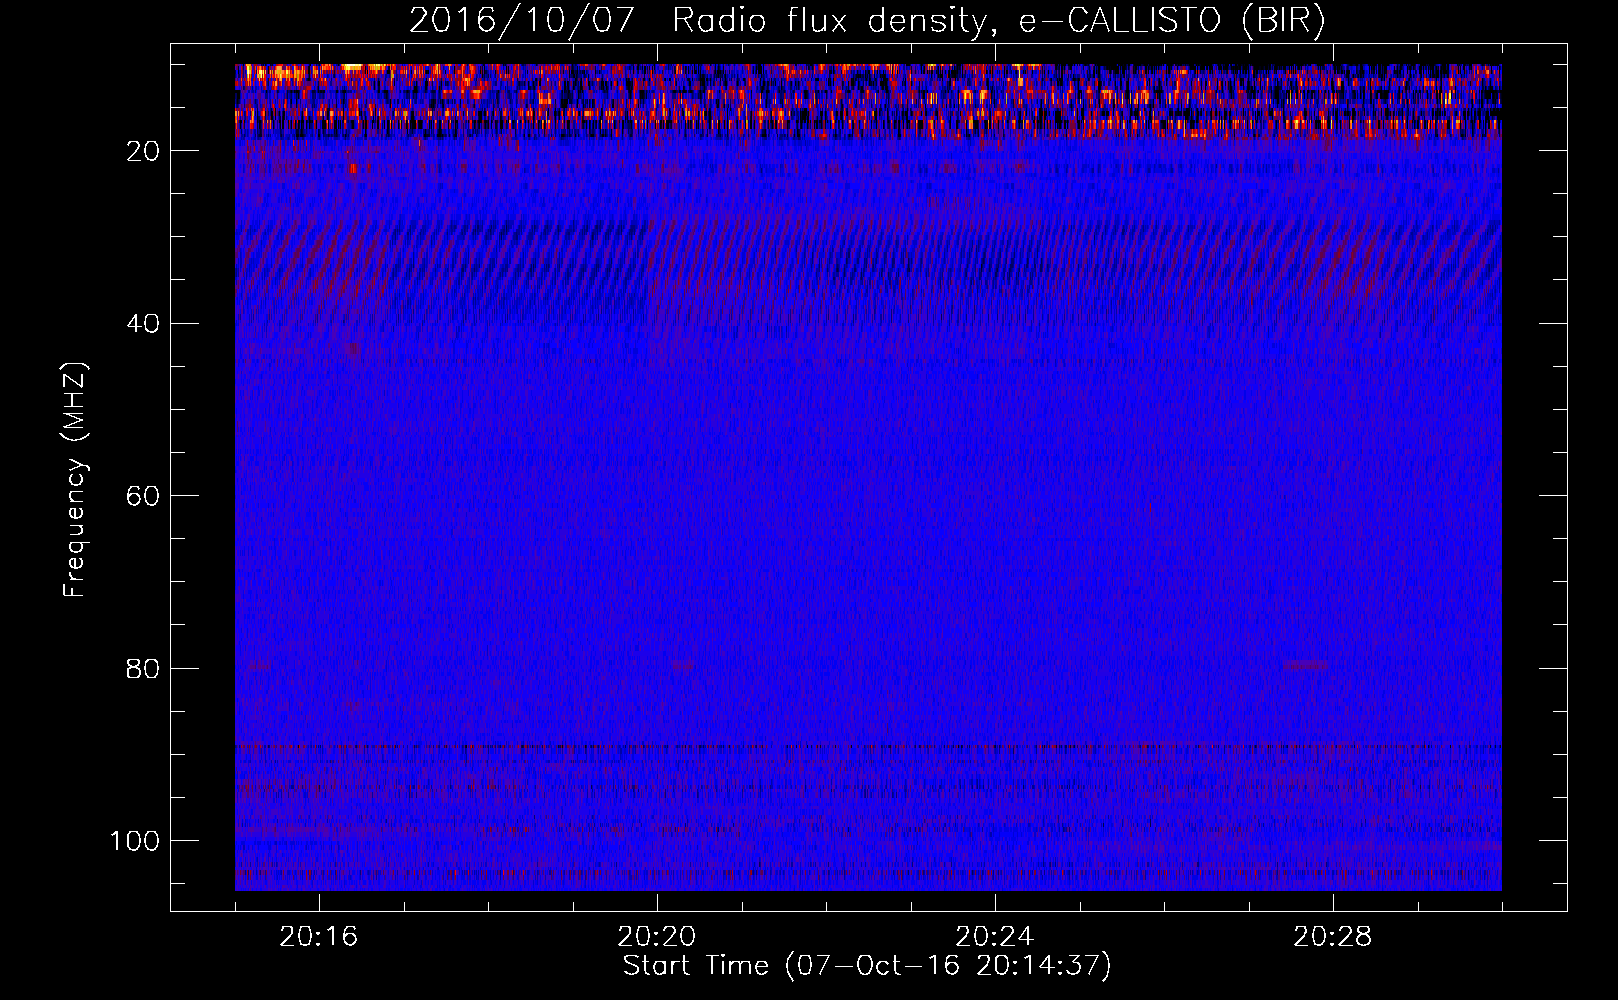The image size is (1618, 1000).
Task: Click the 'Start Time (07-Oct-16 20:14:37)' axis label
Action: click(867, 966)
